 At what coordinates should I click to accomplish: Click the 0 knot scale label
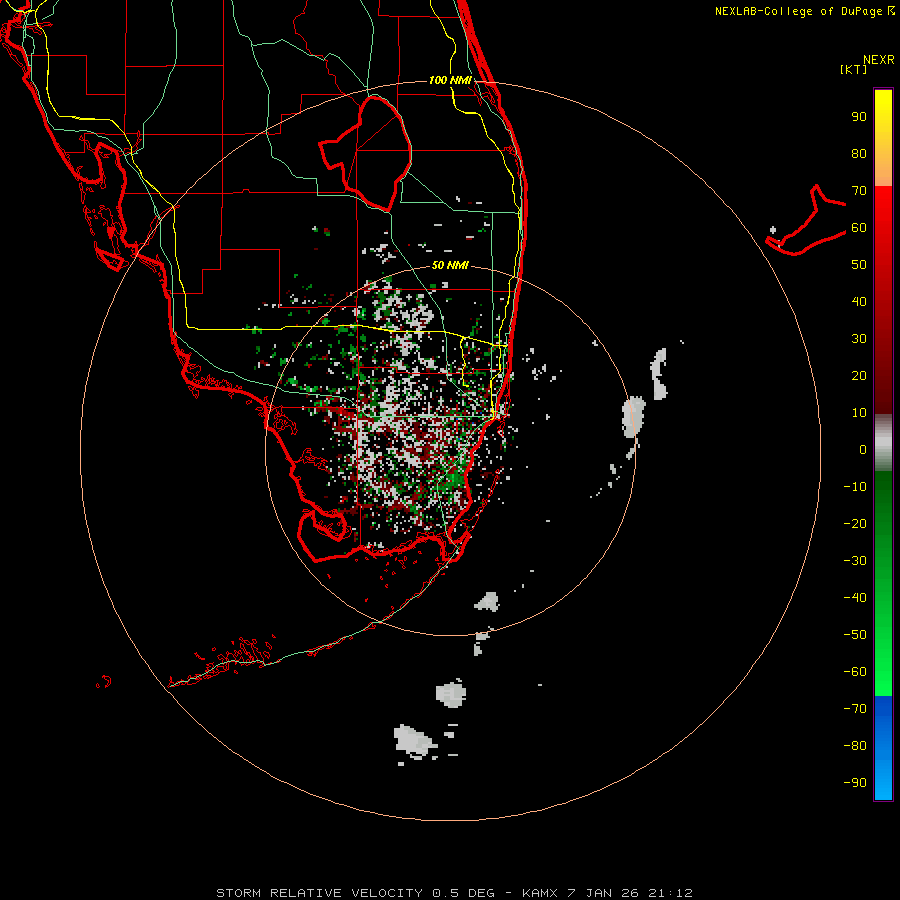coord(863,450)
